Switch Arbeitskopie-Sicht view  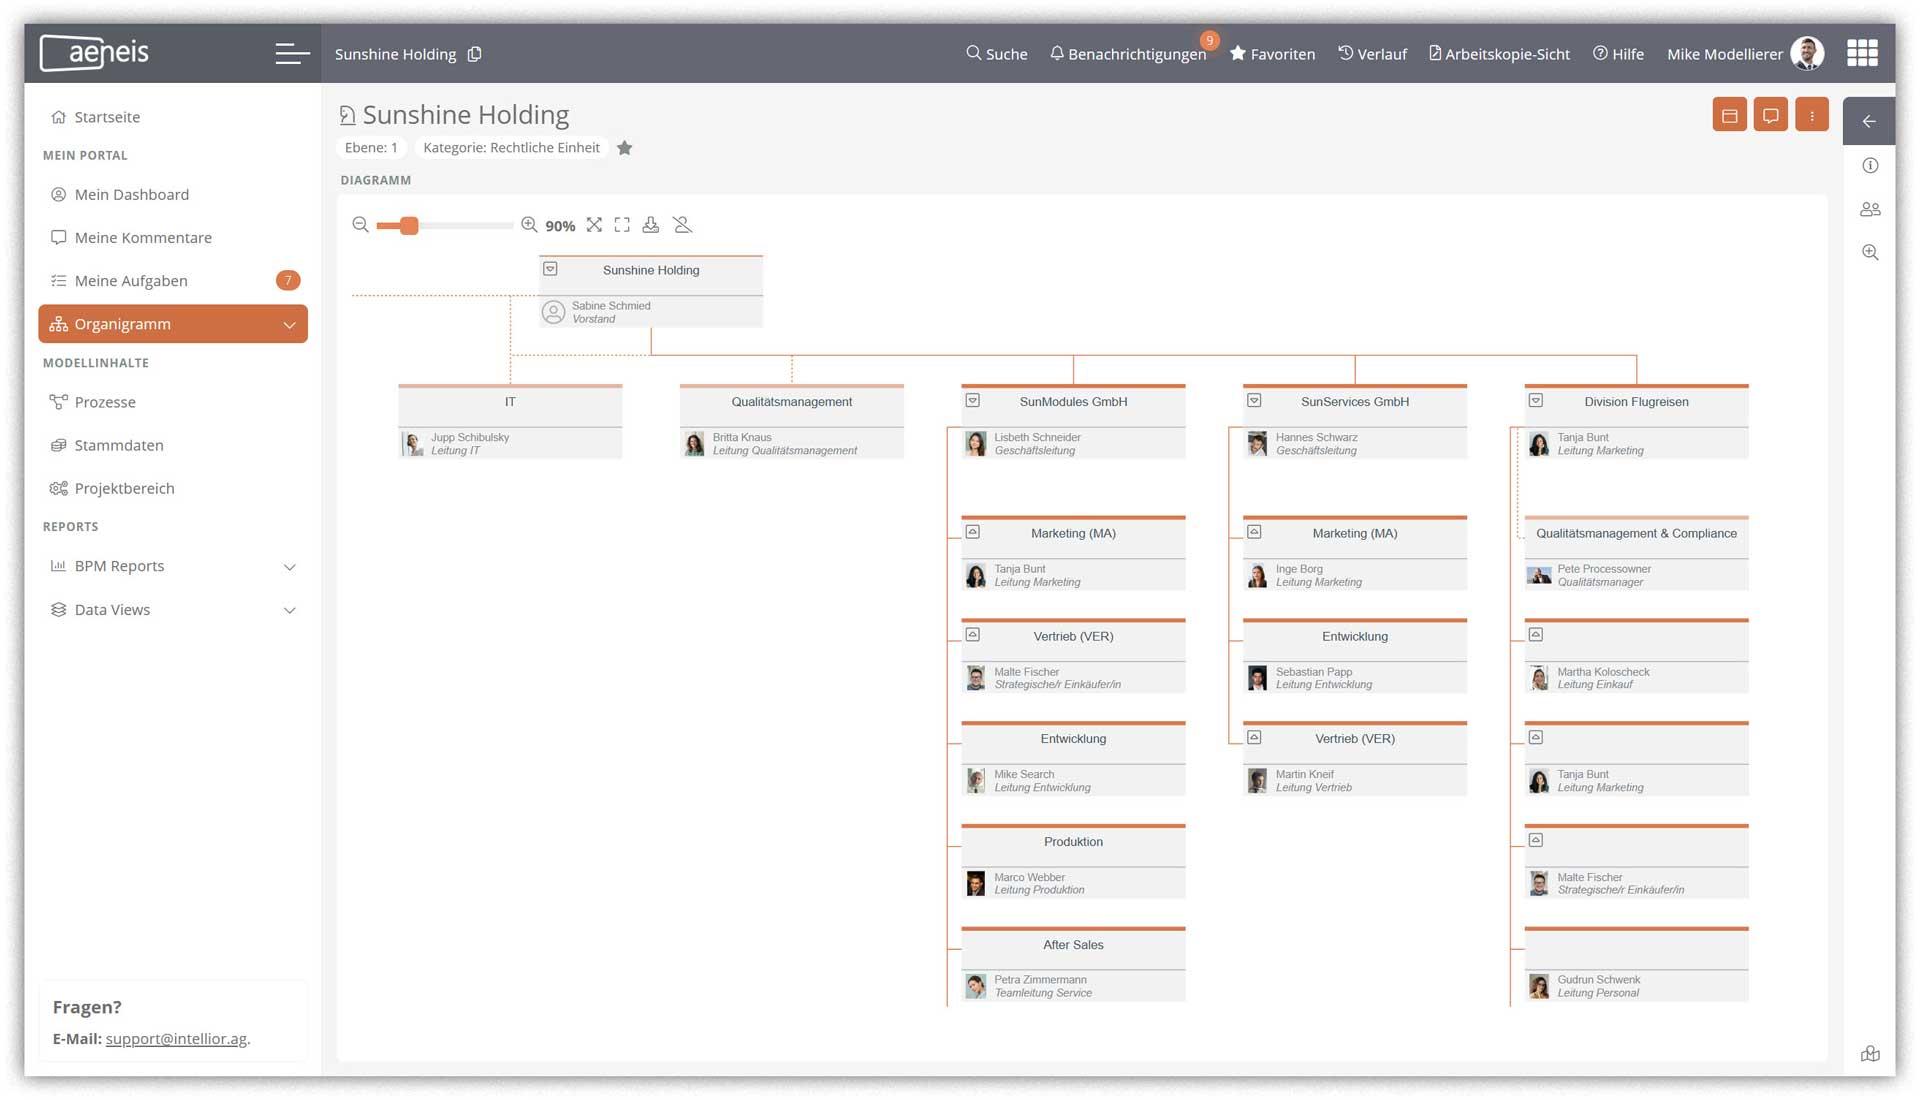coord(1499,54)
